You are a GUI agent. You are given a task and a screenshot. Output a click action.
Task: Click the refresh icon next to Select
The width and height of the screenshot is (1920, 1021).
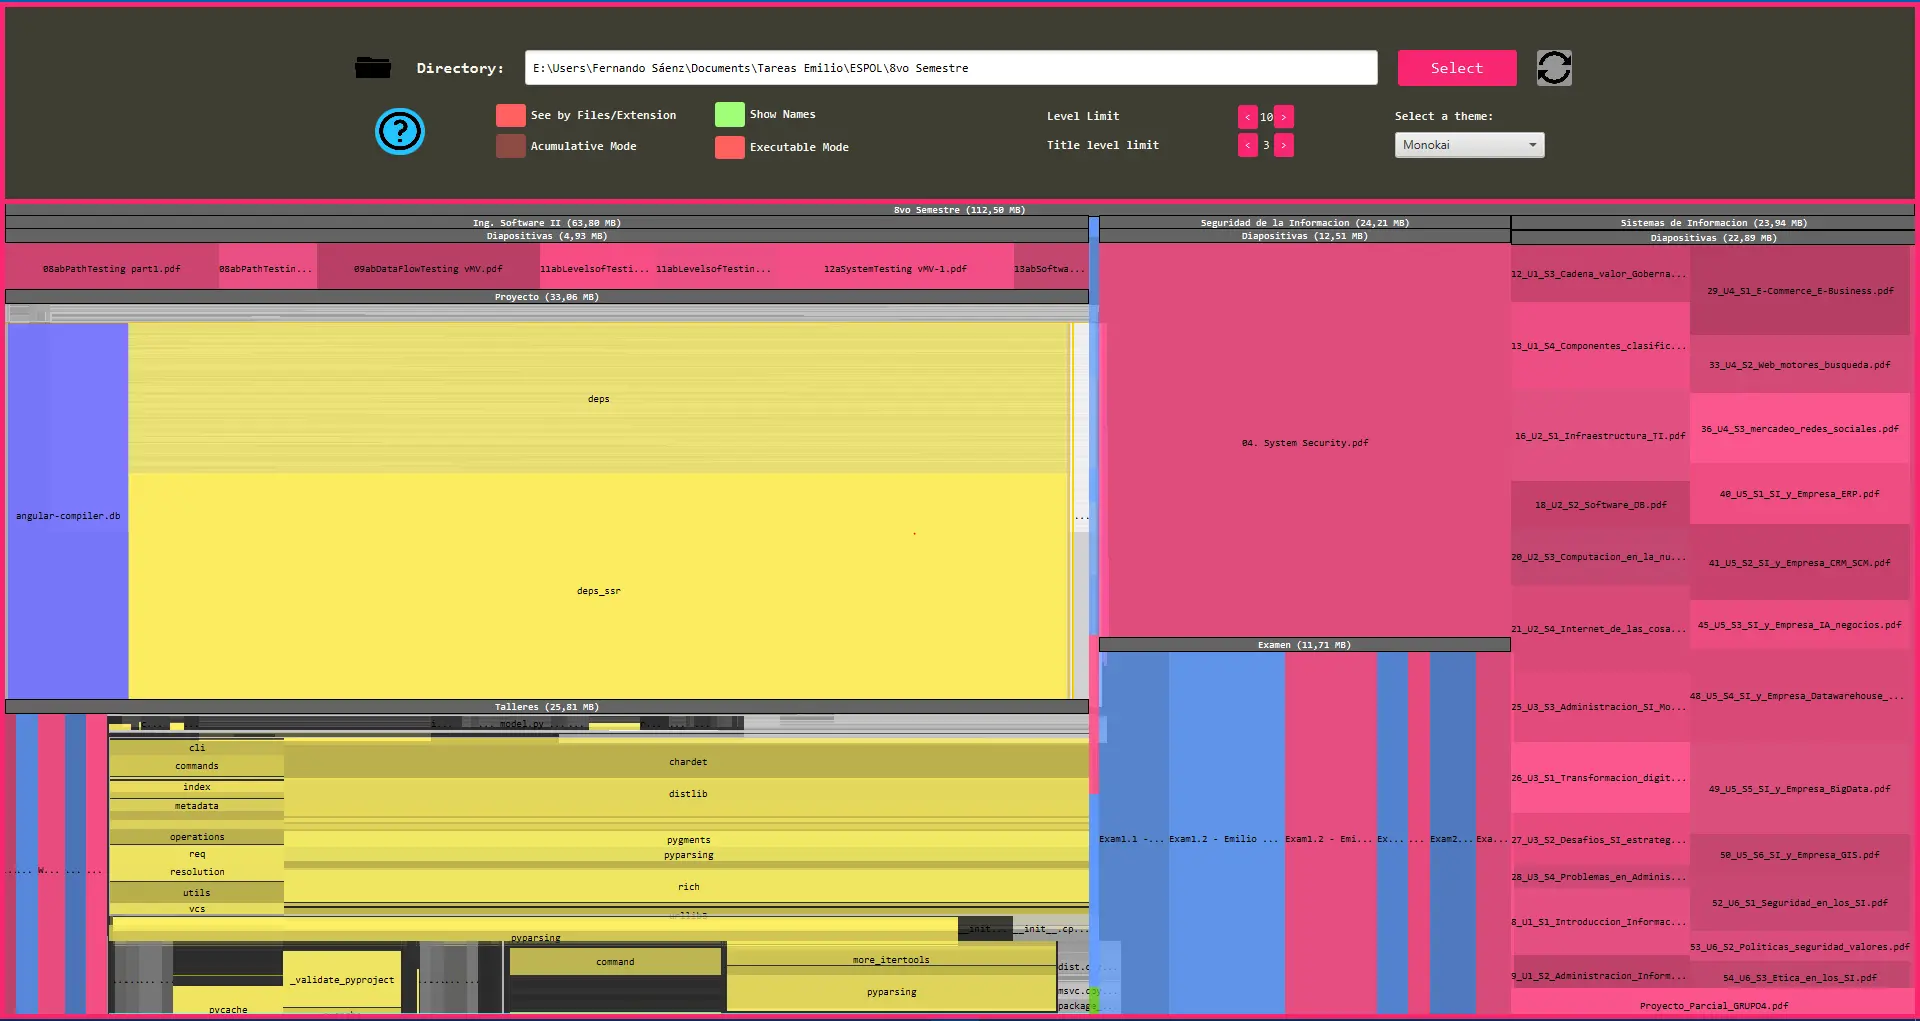tap(1554, 67)
